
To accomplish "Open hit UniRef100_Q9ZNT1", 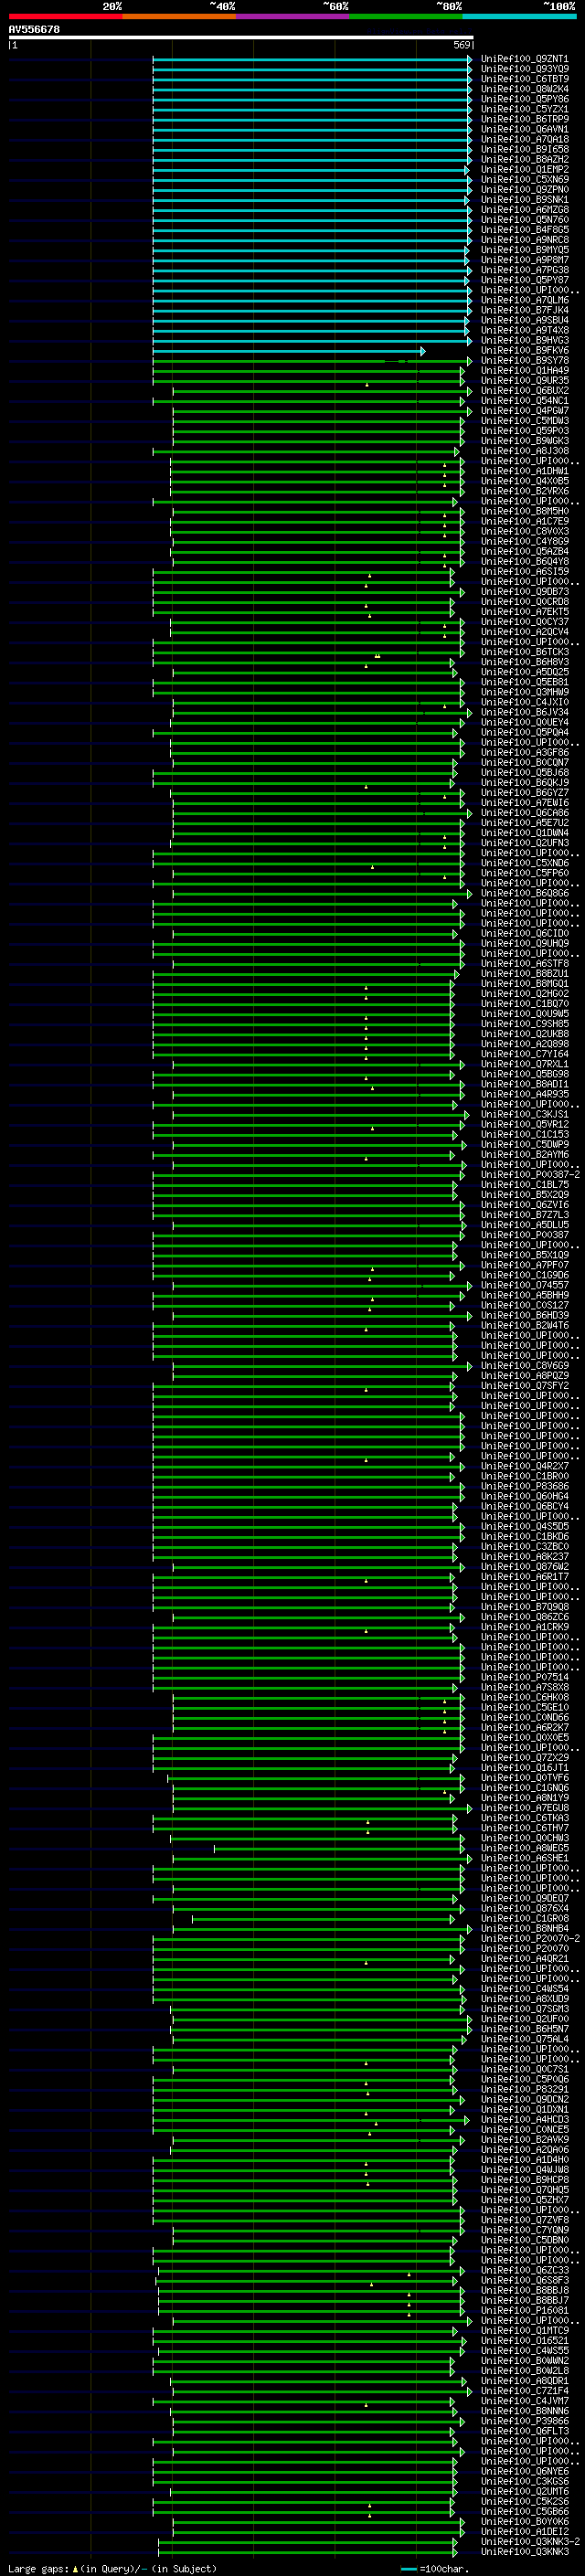I will tap(525, 59).
